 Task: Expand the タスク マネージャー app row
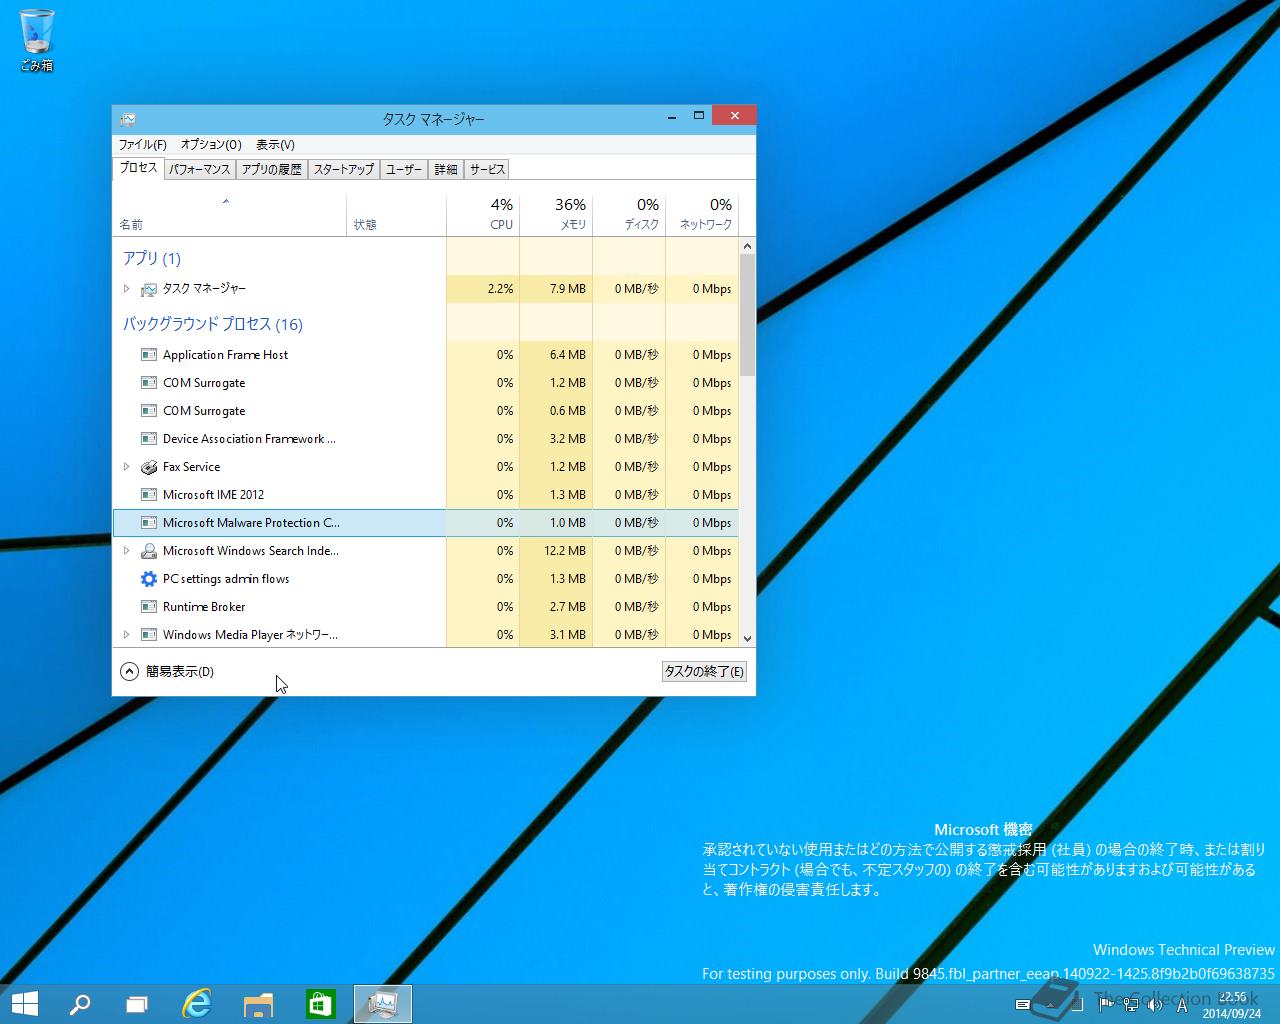tap(126, 289)
